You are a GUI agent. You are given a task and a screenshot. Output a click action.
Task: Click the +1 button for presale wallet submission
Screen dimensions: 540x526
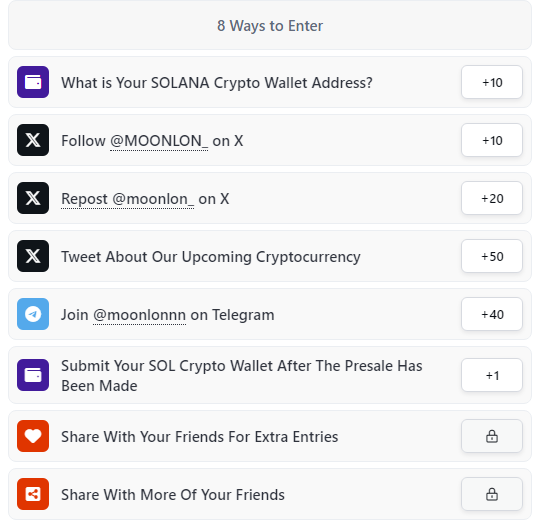[x=492, y=375]
